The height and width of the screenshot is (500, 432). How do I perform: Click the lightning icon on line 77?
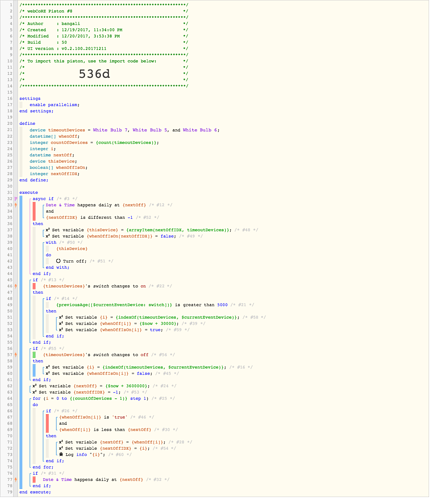(x=15, y=481)
